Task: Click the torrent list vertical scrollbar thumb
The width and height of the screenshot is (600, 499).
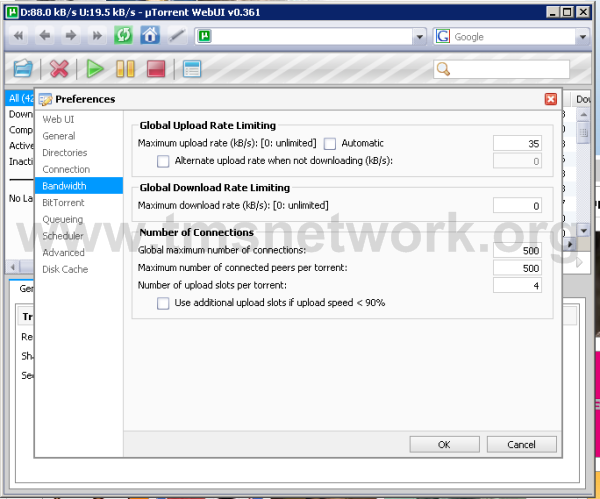Action: [583, 132]
